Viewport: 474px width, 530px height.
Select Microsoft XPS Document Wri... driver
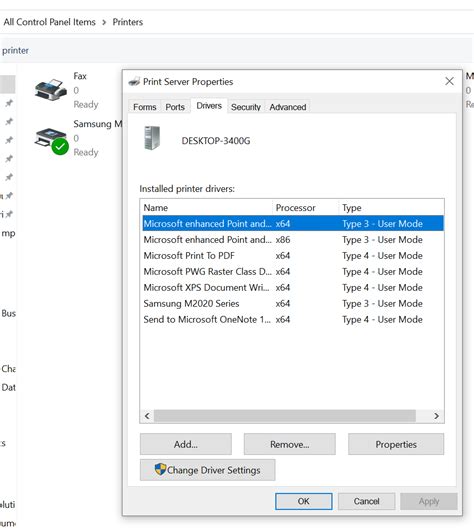coord(293,287)
